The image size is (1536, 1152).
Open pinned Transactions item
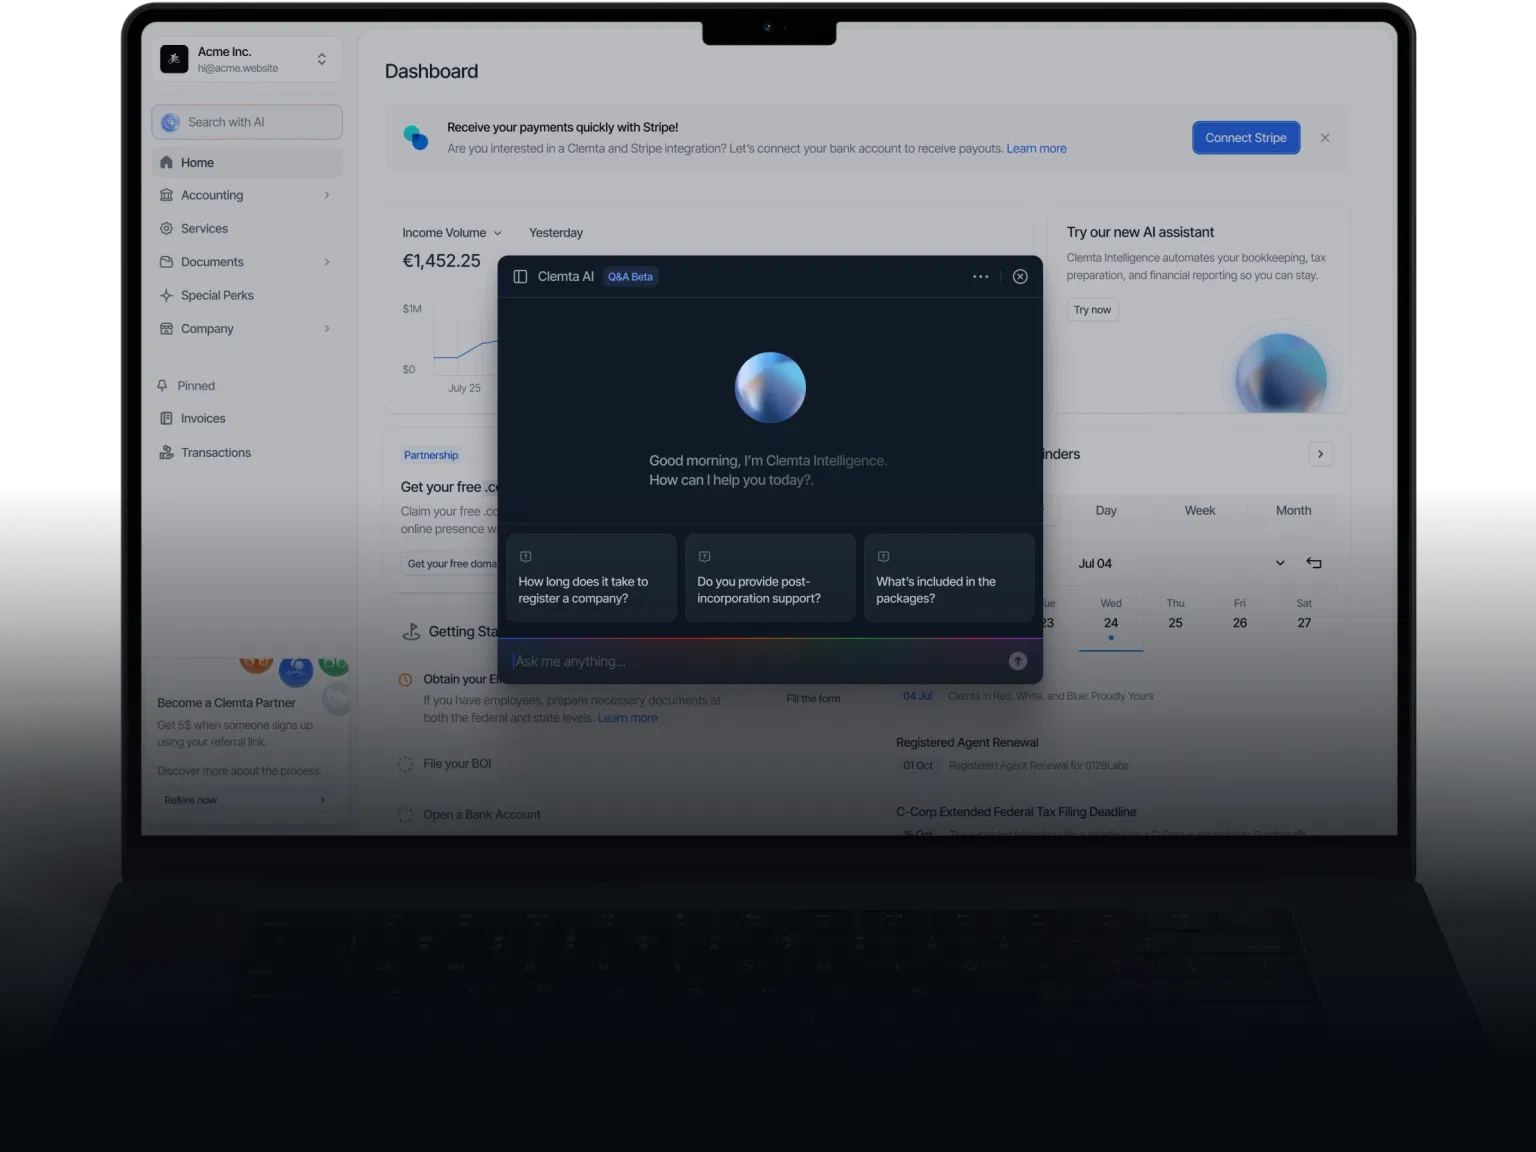tap(247, 452)
